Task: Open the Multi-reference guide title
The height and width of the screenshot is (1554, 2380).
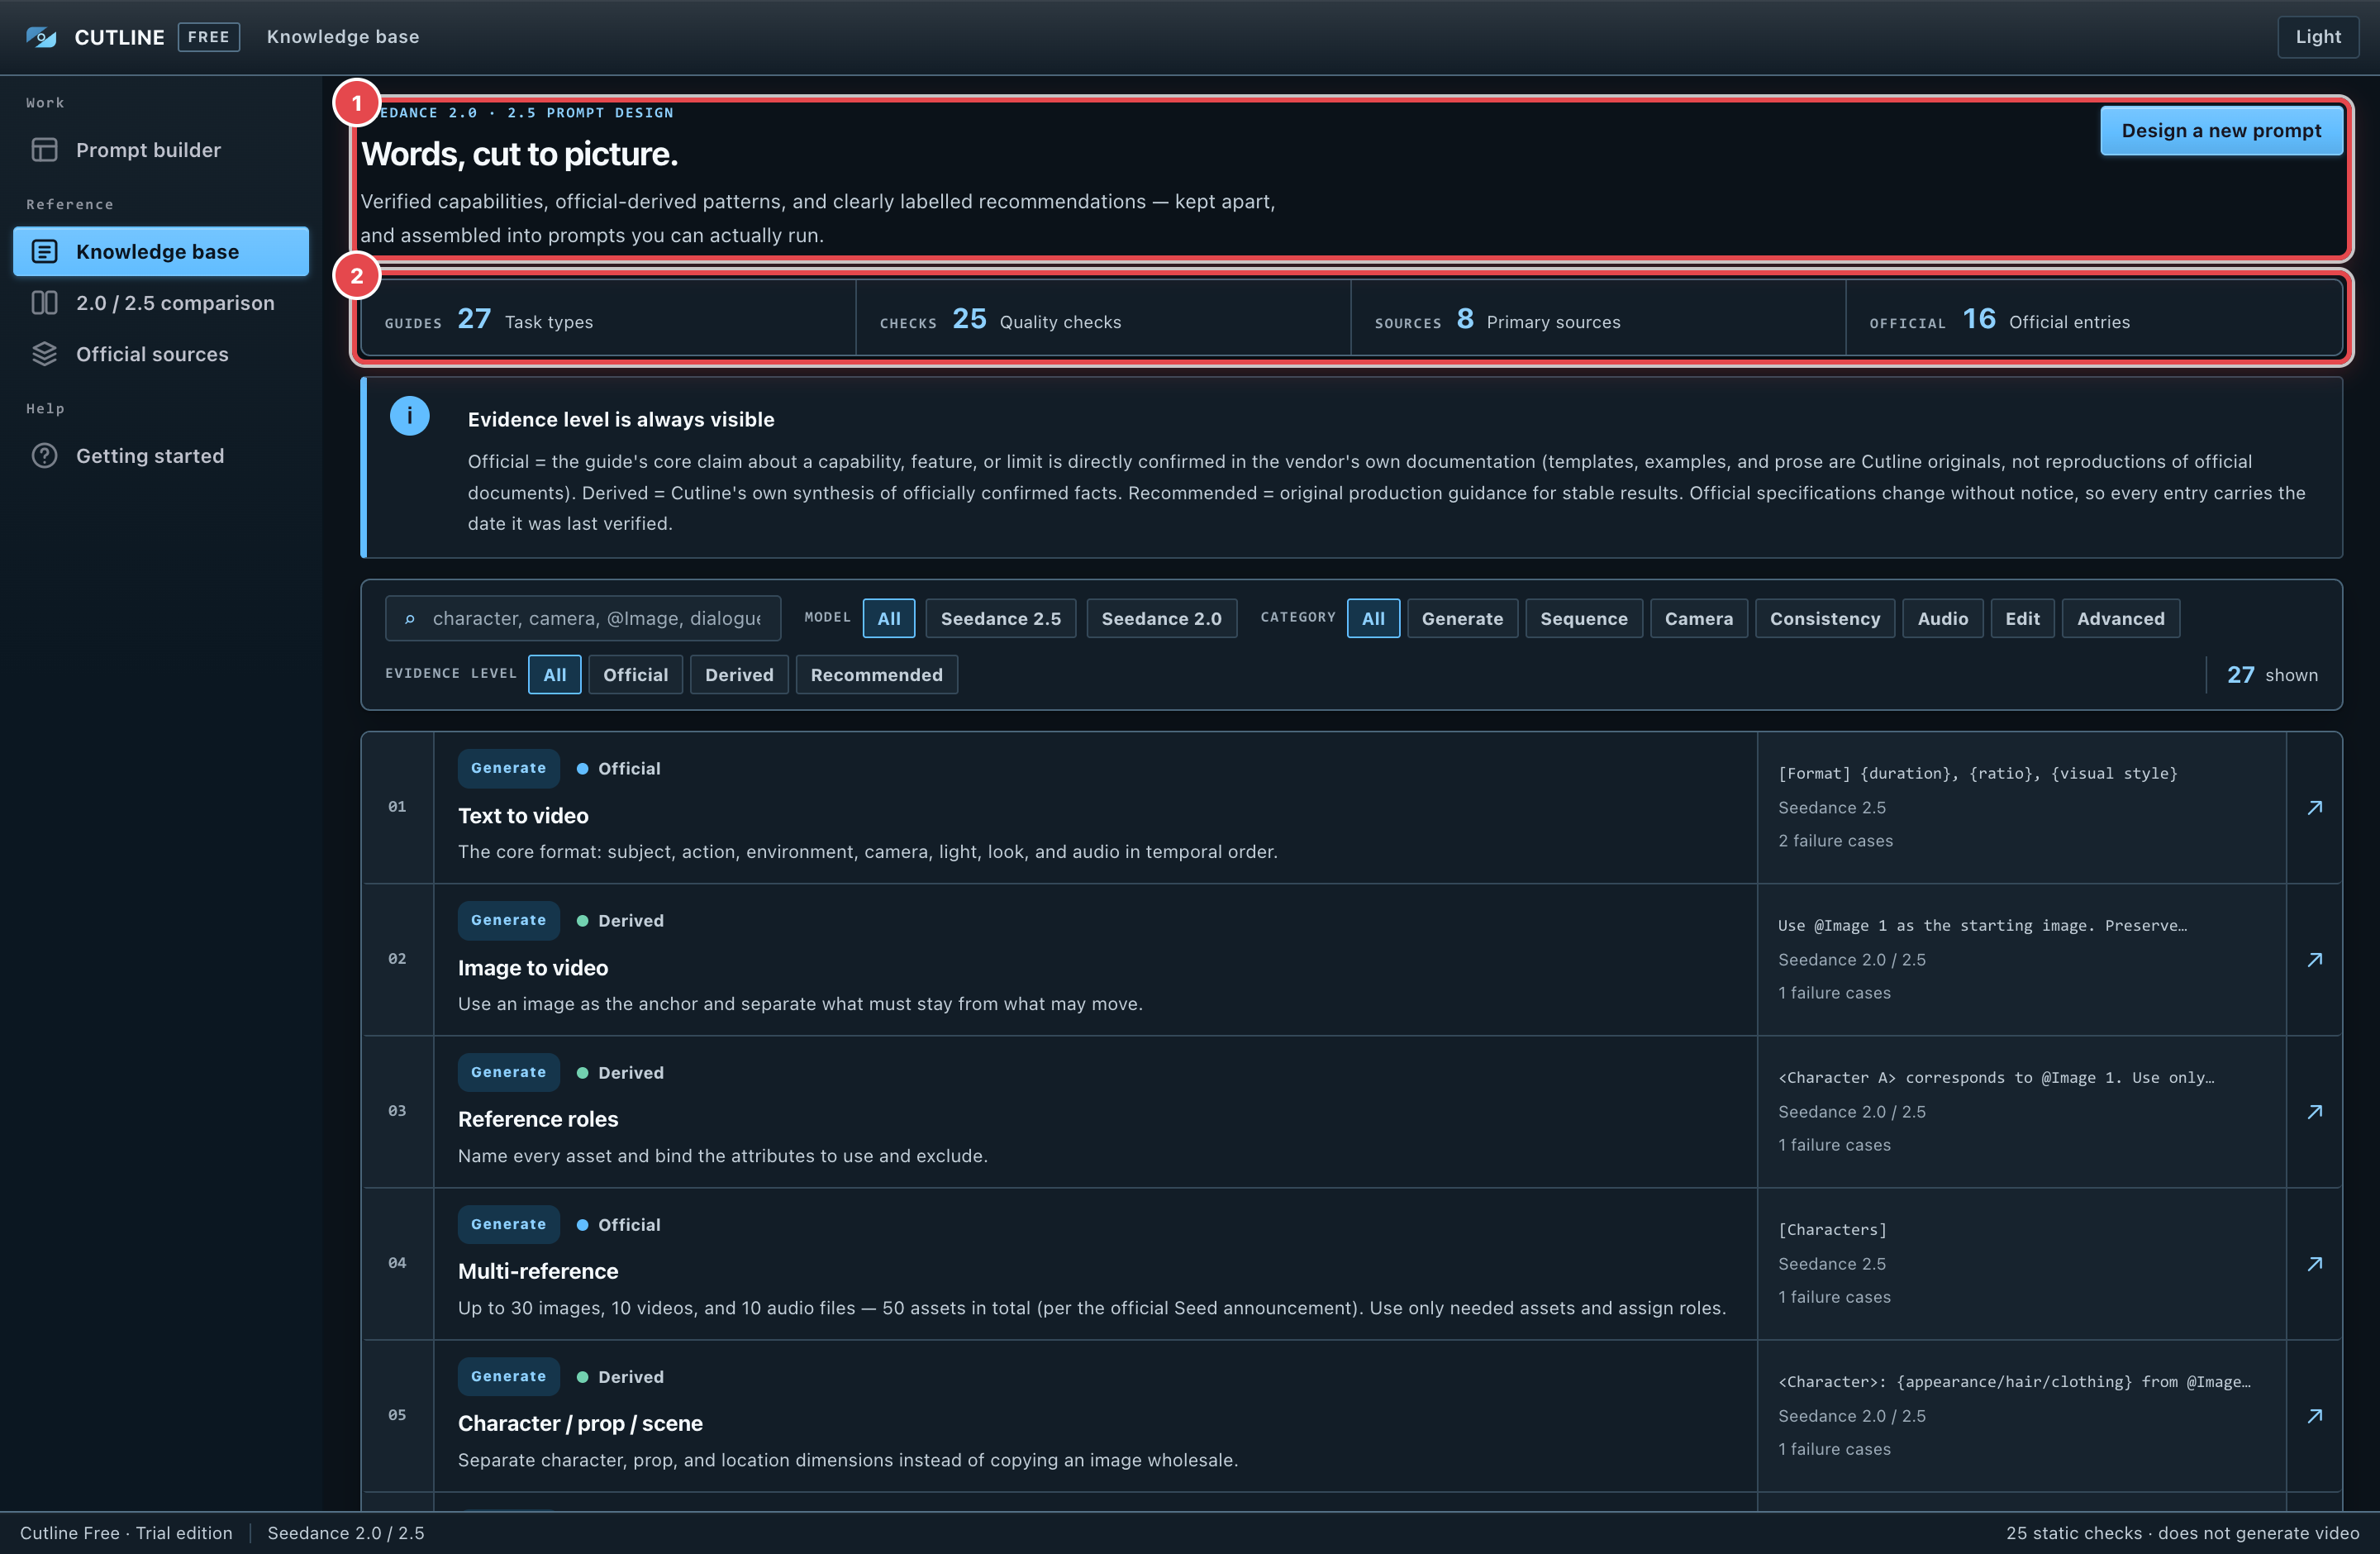Action: tap(538, 1272)
